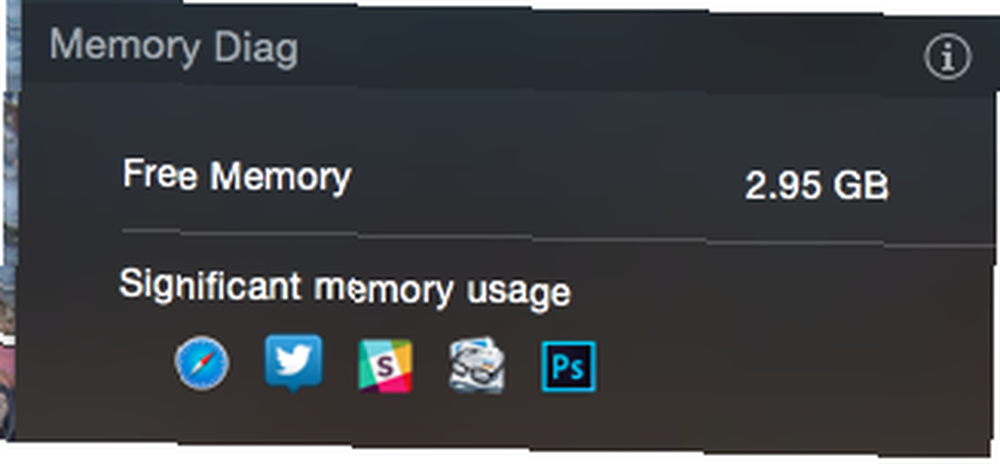Click empty space left of the Safari icon
Image resolution: width=1000 pixels, height=464 pixels.
(96, 363)
